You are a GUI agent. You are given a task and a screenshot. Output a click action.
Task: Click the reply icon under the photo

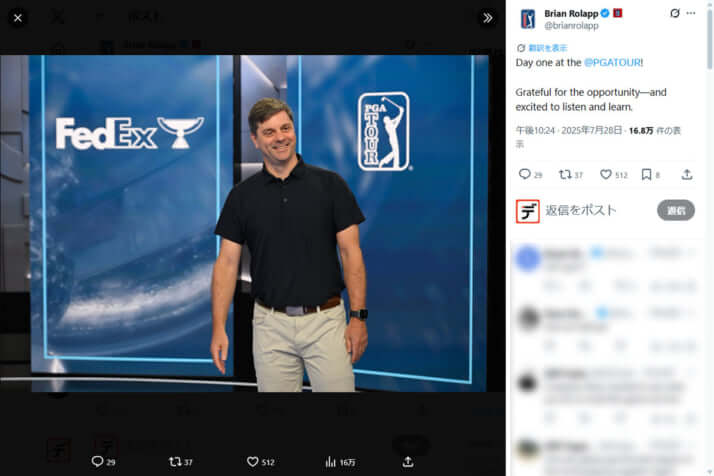(97, 461)
